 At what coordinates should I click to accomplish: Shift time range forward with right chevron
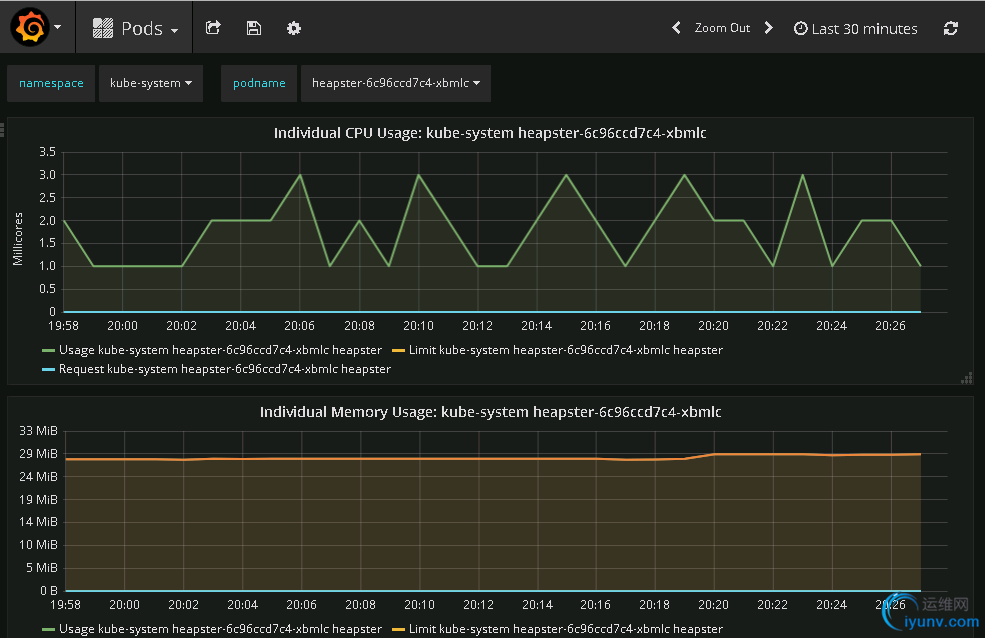[768, 28]
